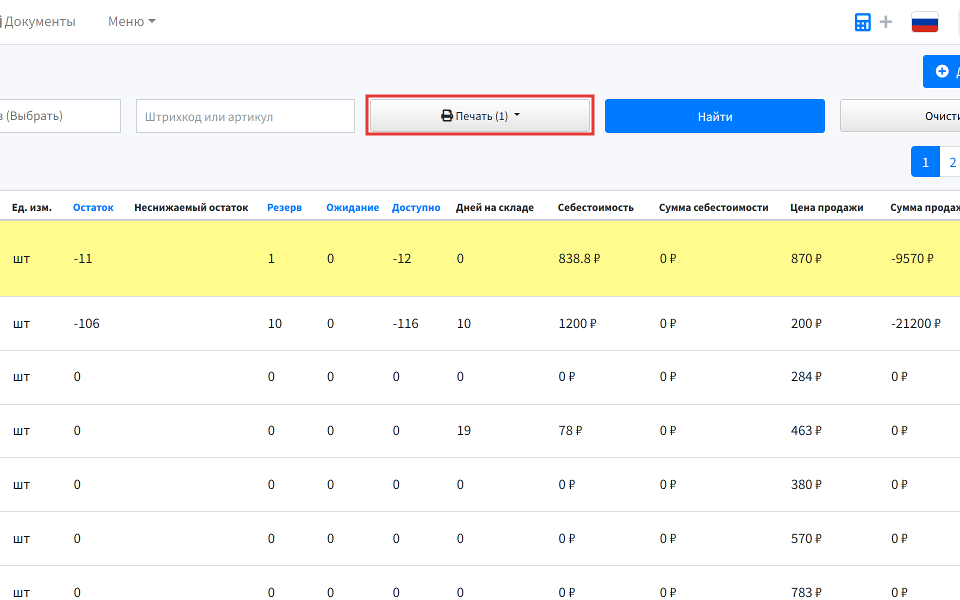Switch language via Russian flag icon
This screenshot has height=600, width=960.
click(924, 22)
